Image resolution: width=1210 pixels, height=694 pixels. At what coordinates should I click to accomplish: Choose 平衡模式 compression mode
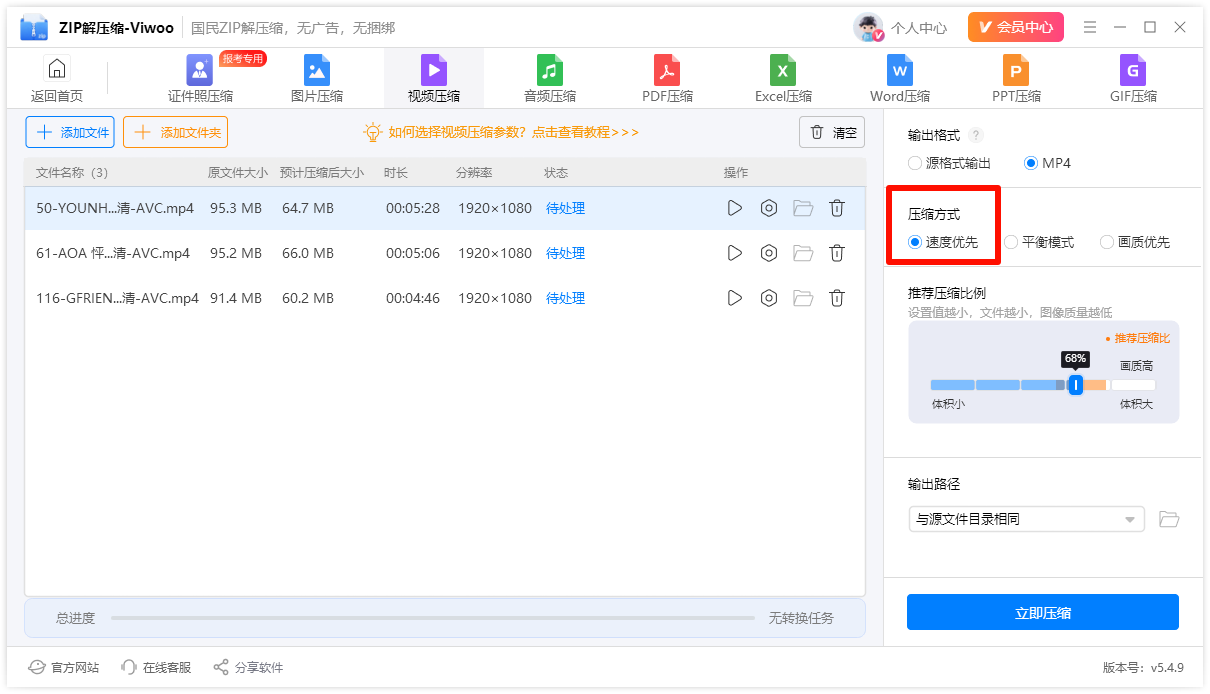pos(1039,242)
